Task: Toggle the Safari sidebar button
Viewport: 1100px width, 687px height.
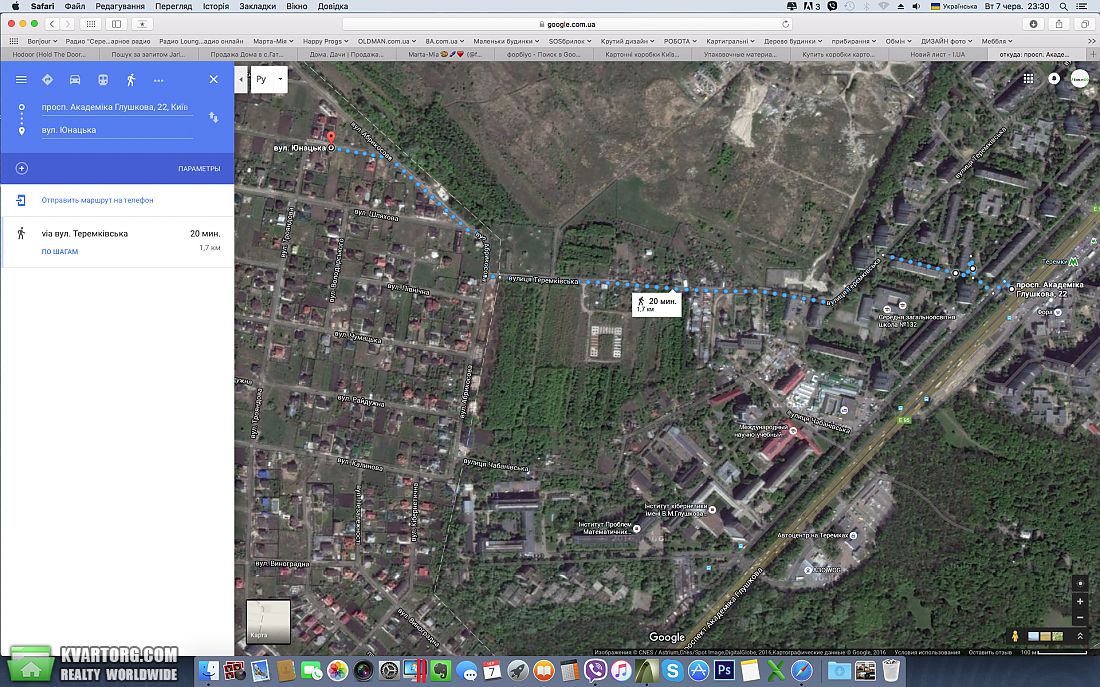Action: (116, 24)
